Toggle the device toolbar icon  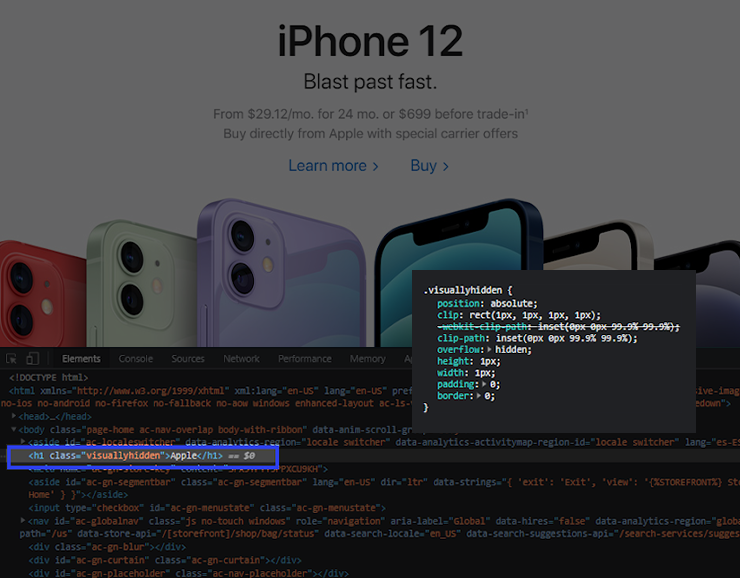[33, 359]
